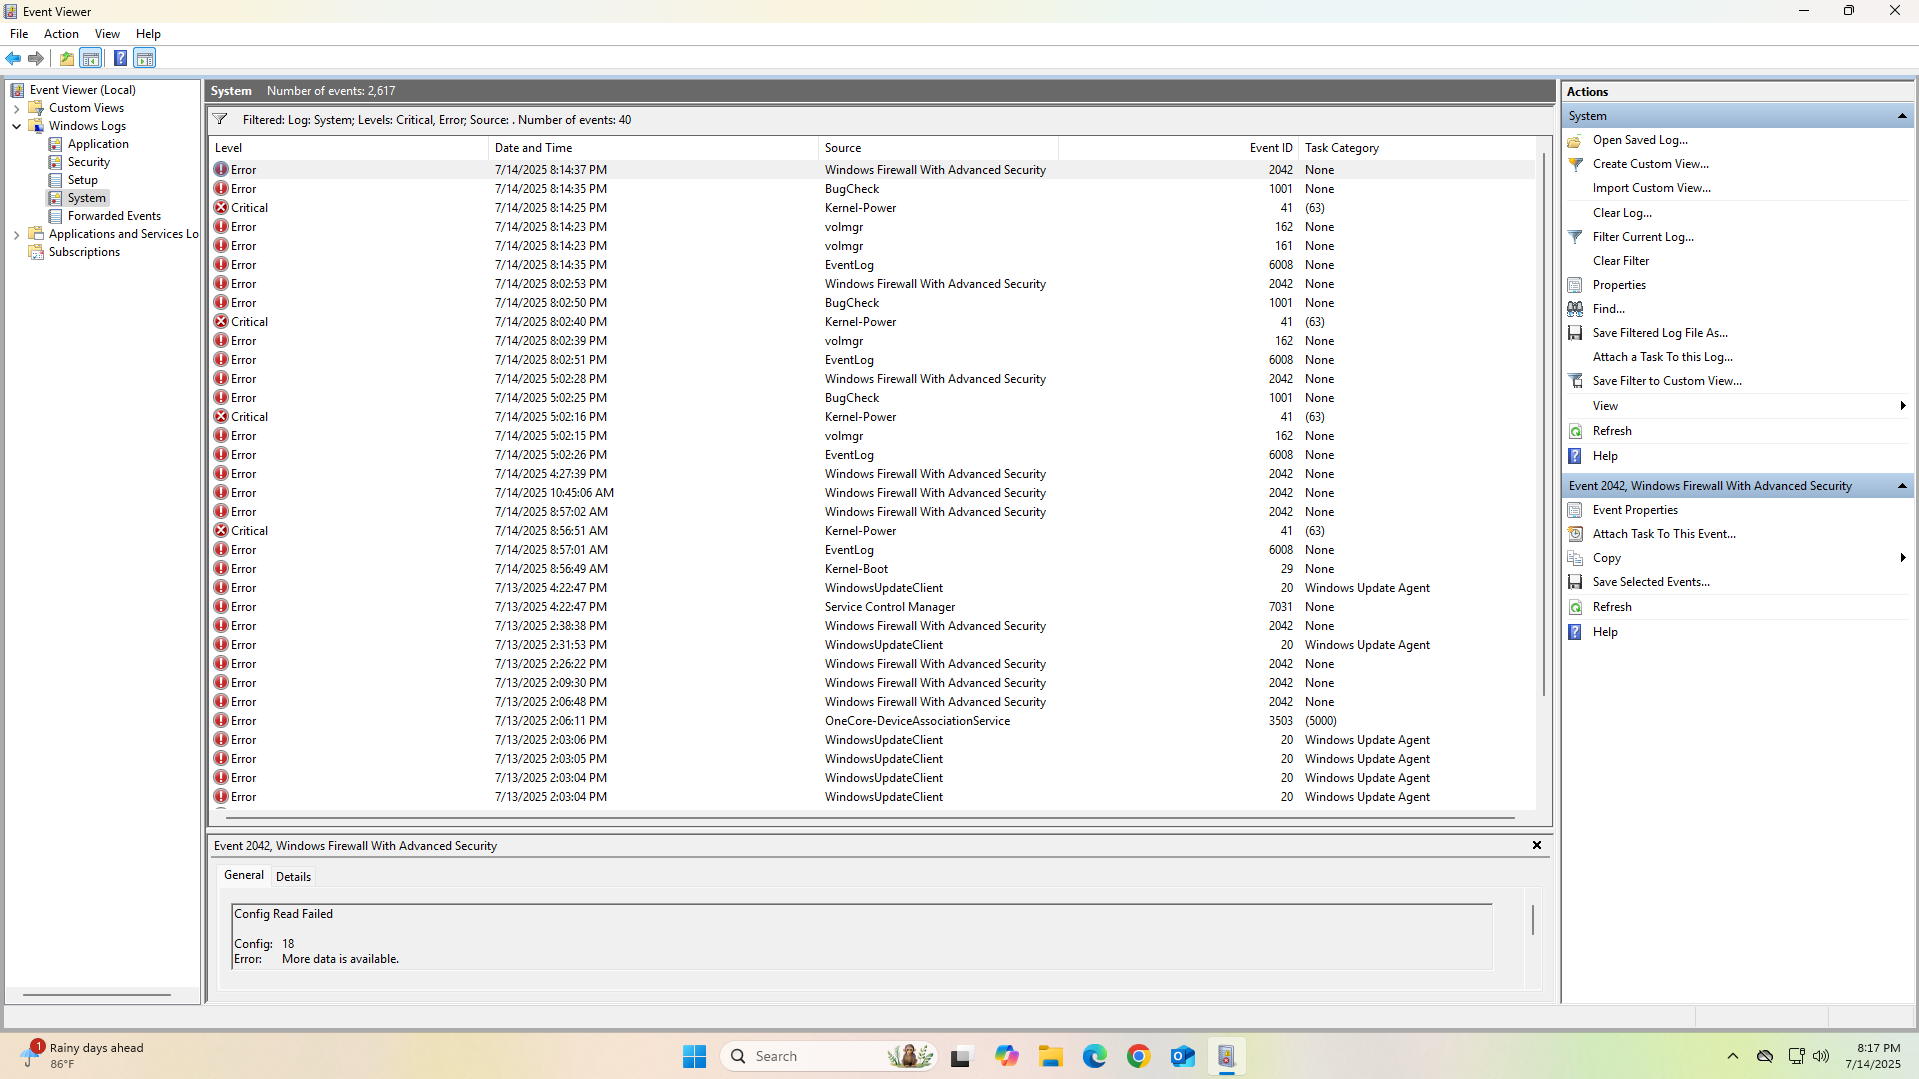The image size is (1919, 1079).
Task: Open Chrome from the taskbar
Action: (1138, 1056)
